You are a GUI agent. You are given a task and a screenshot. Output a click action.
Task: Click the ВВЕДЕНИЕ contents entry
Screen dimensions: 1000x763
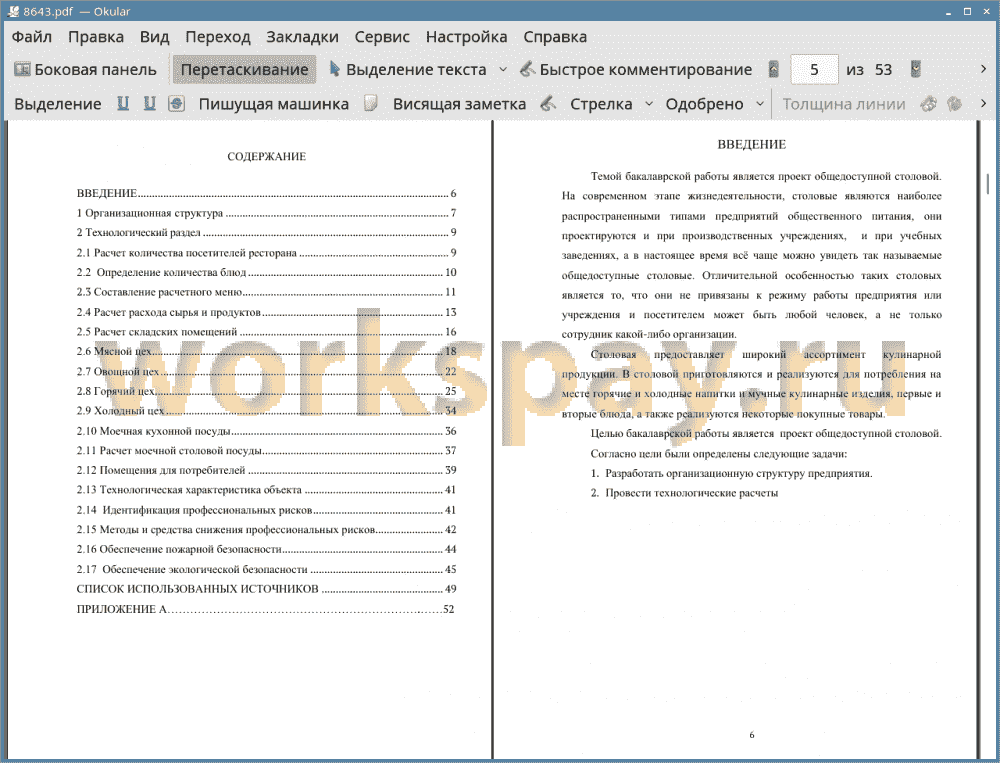(x=266, y=193)
